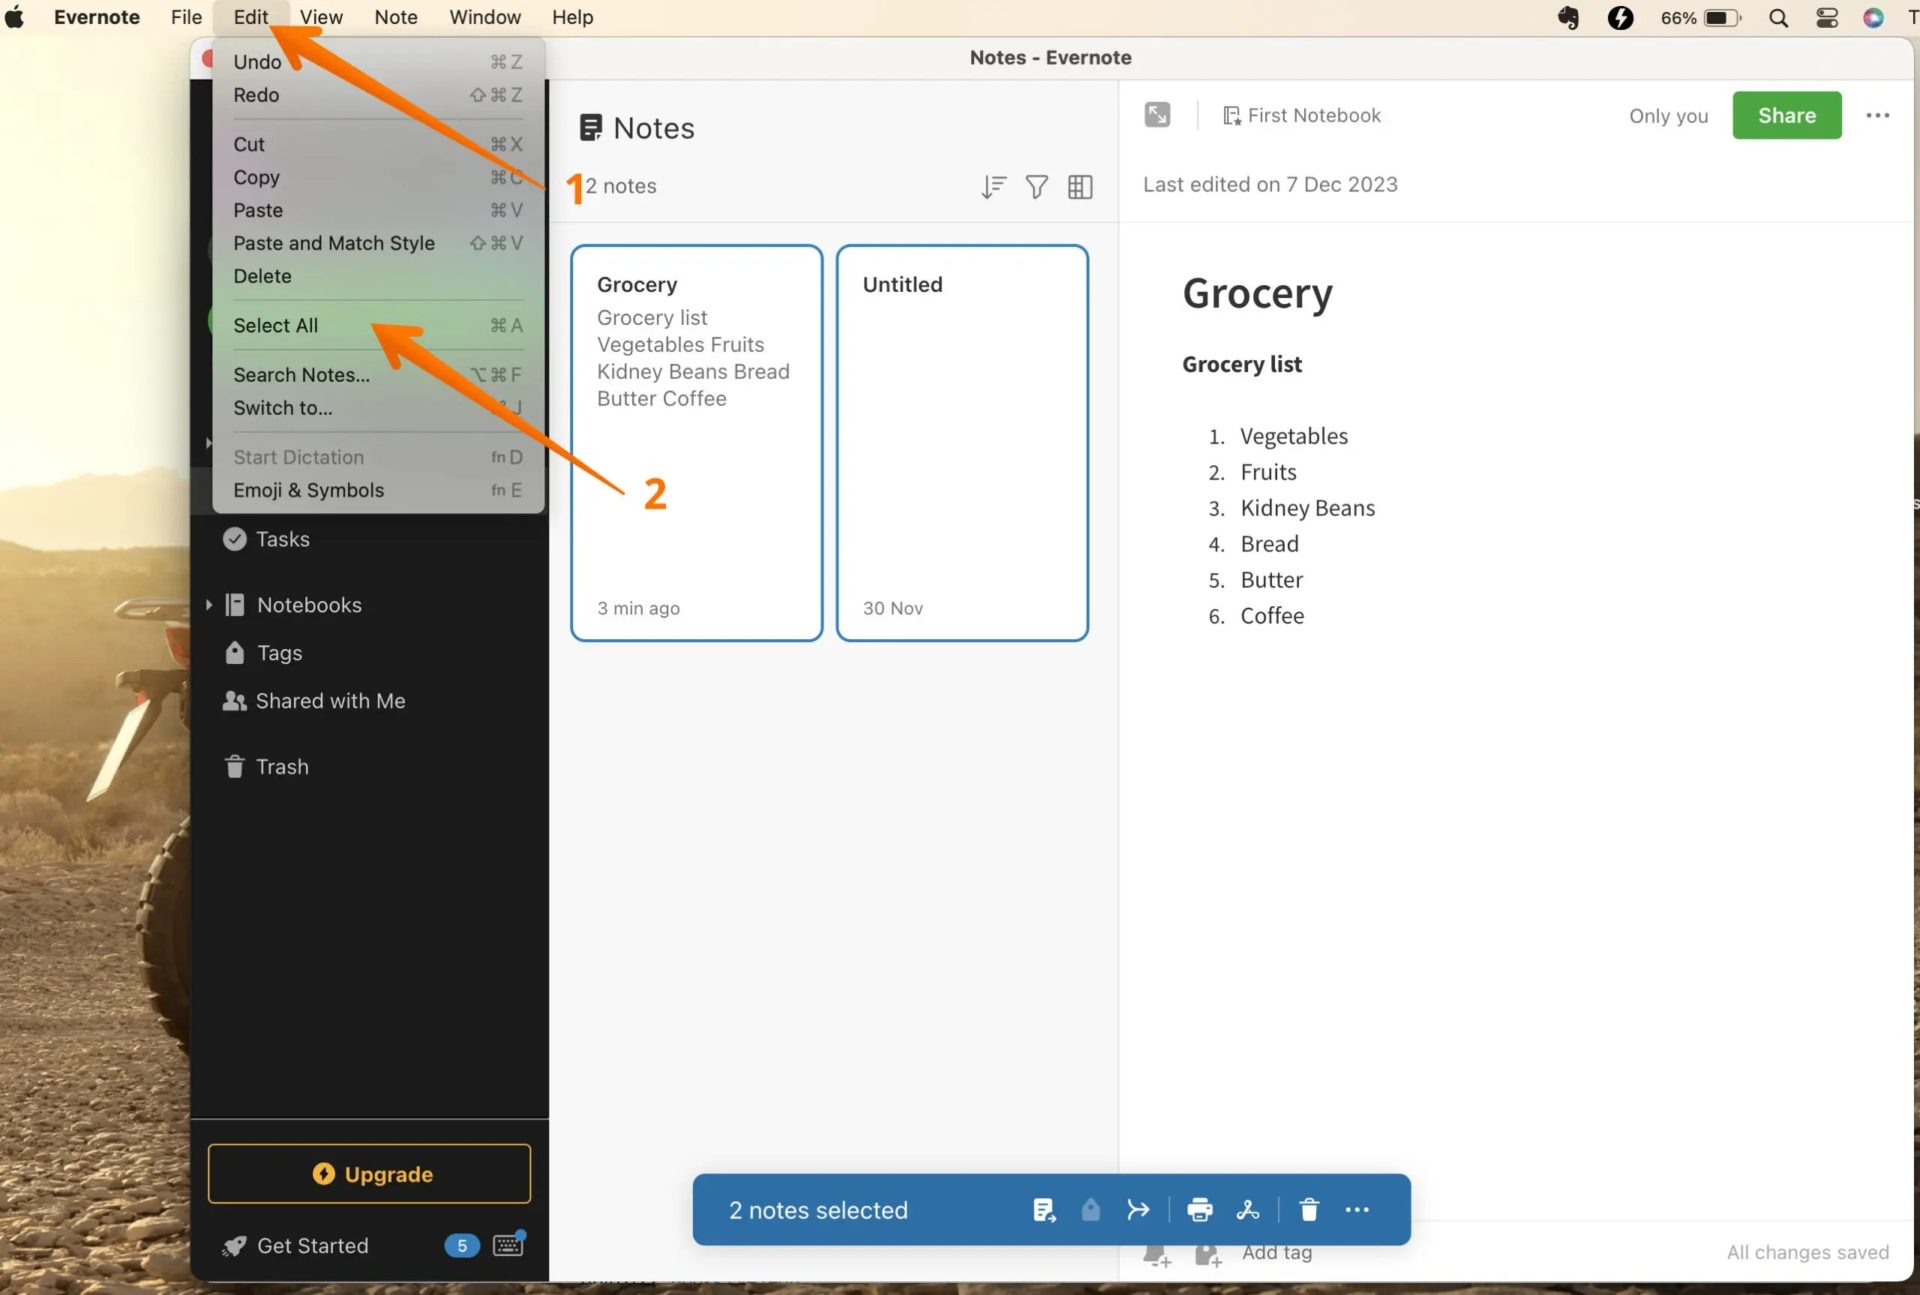Open the 'Only you' sharing permissions dropdown

coord(1668,115)
